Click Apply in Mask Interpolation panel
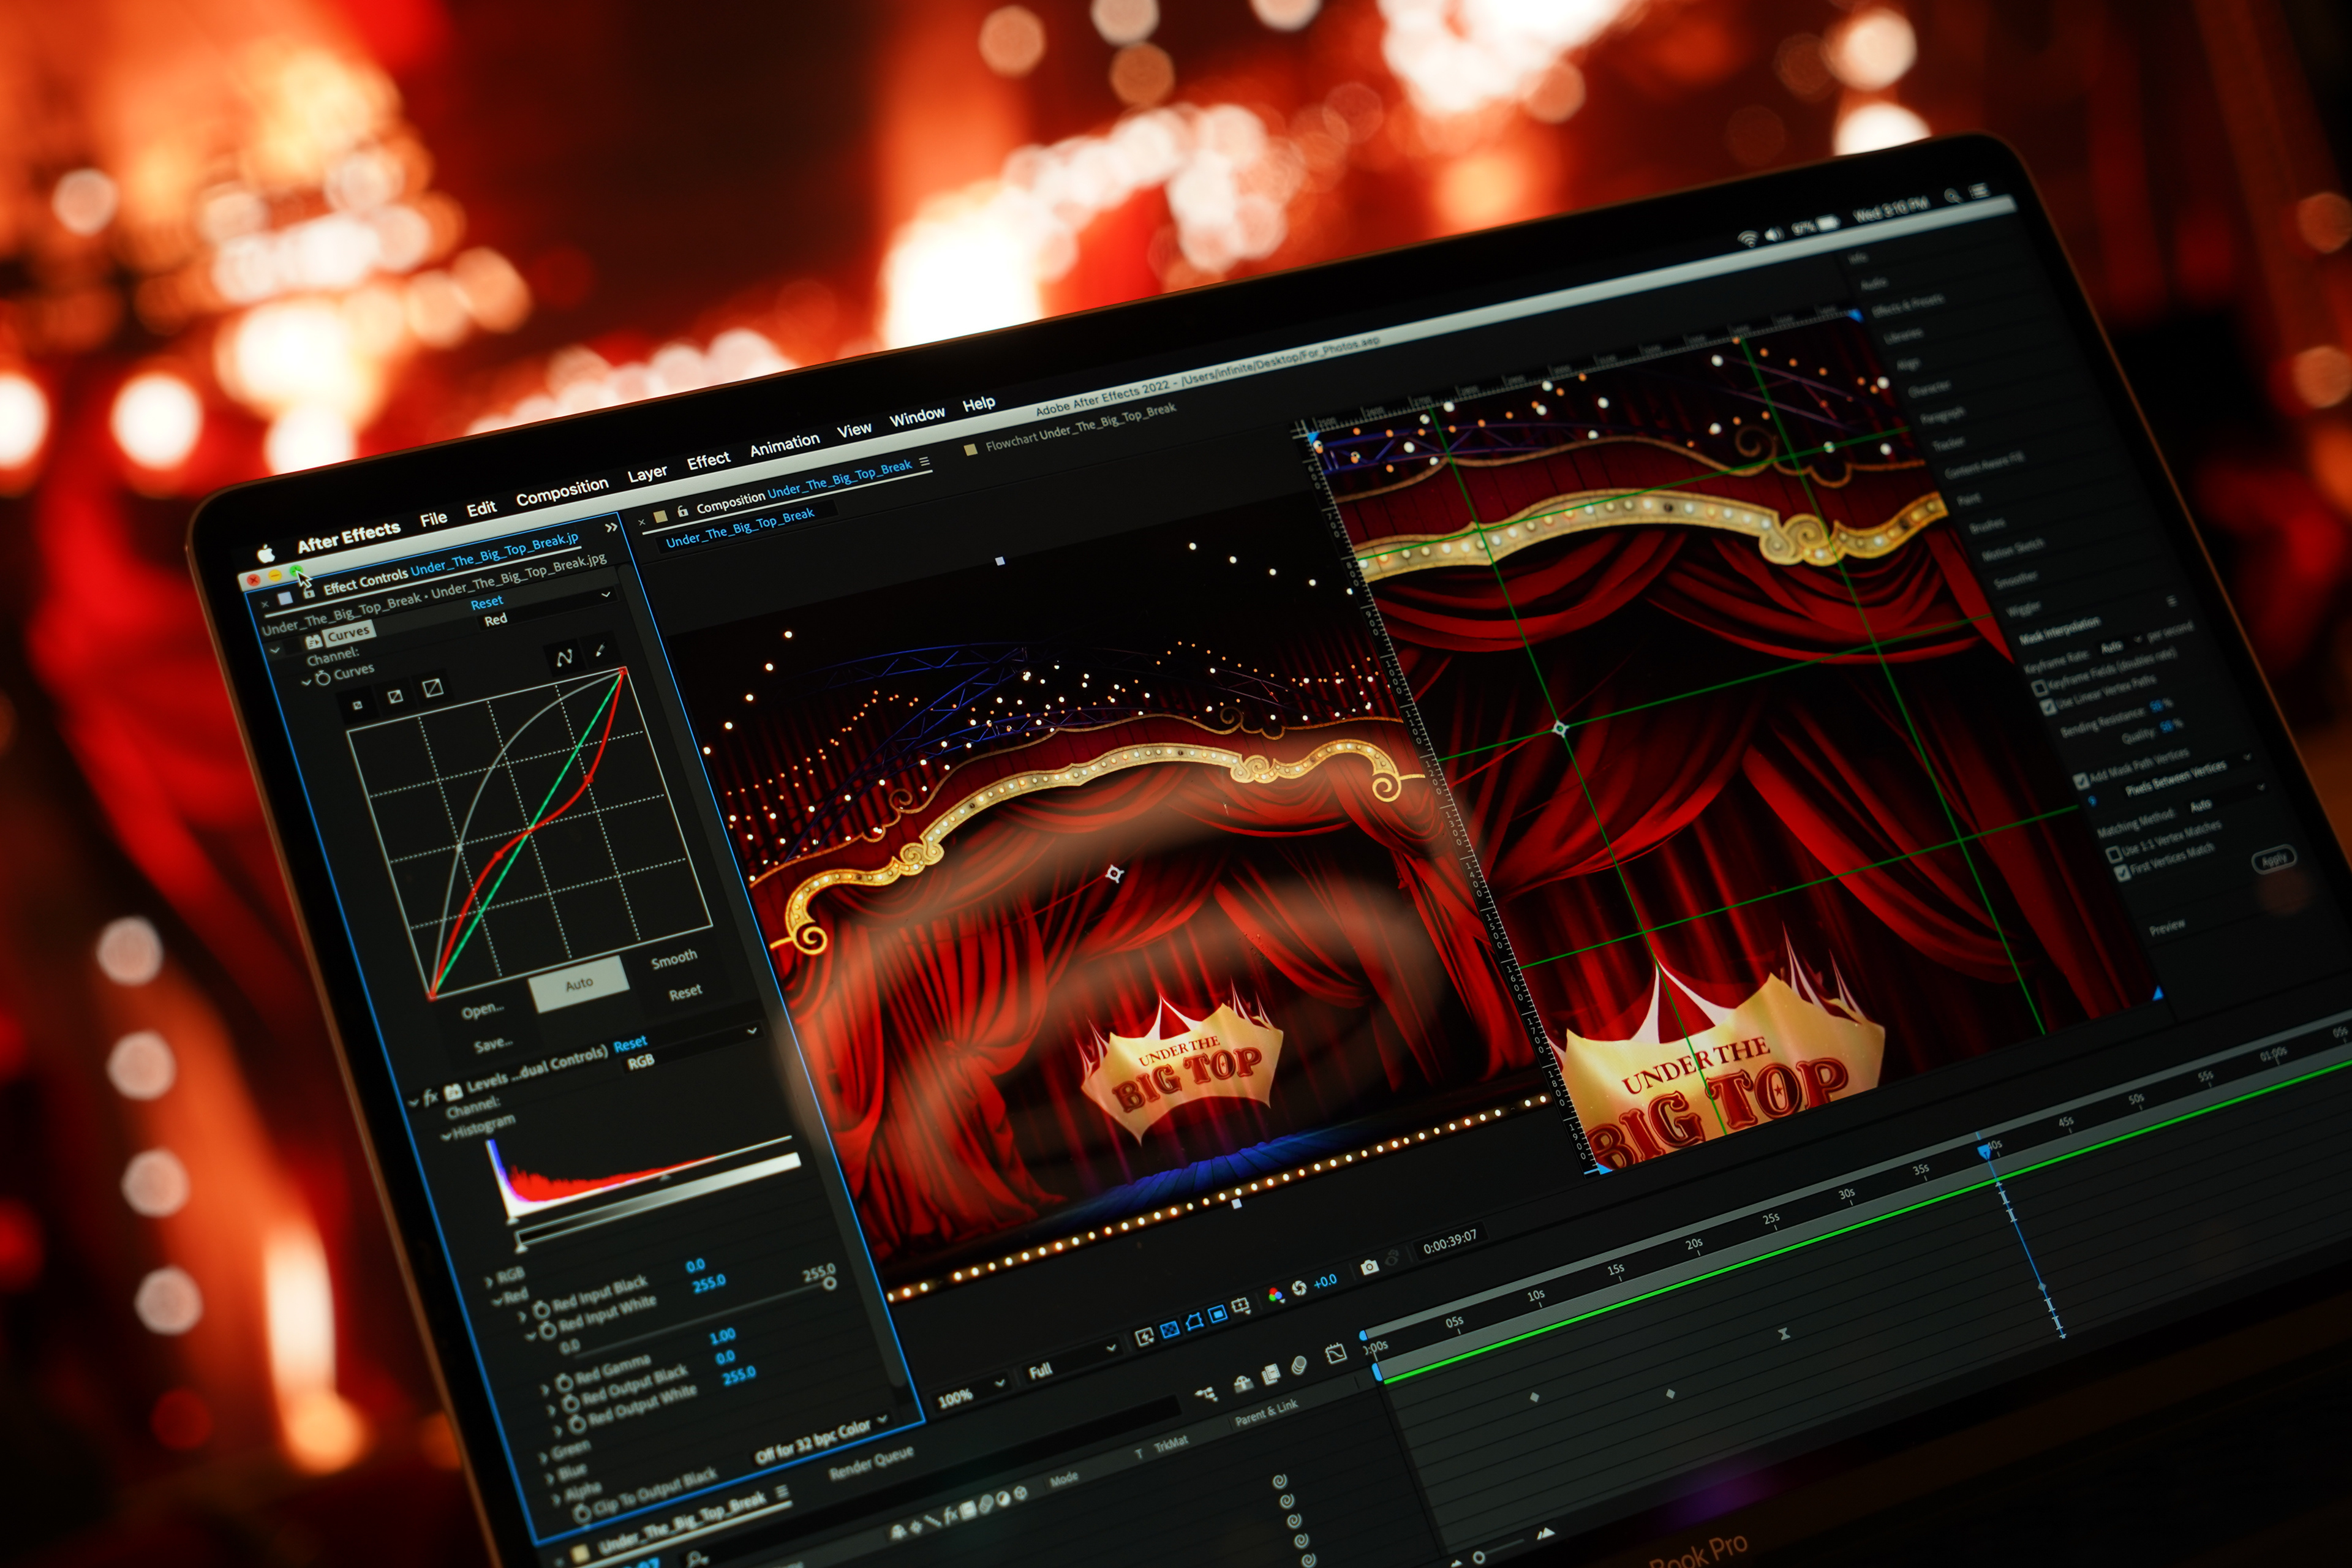 (x=2274, y=858)
